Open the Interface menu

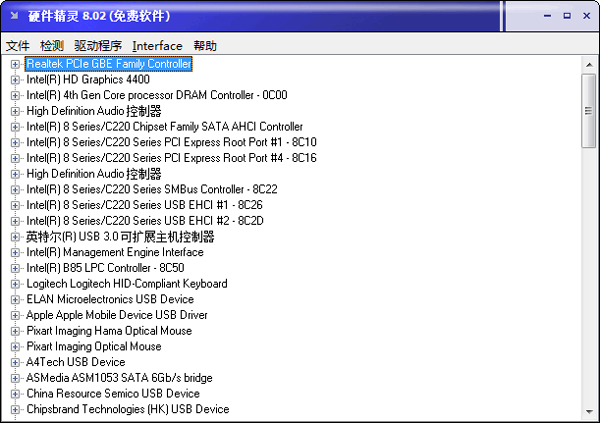pyautogui.click(x=157, y=46)
